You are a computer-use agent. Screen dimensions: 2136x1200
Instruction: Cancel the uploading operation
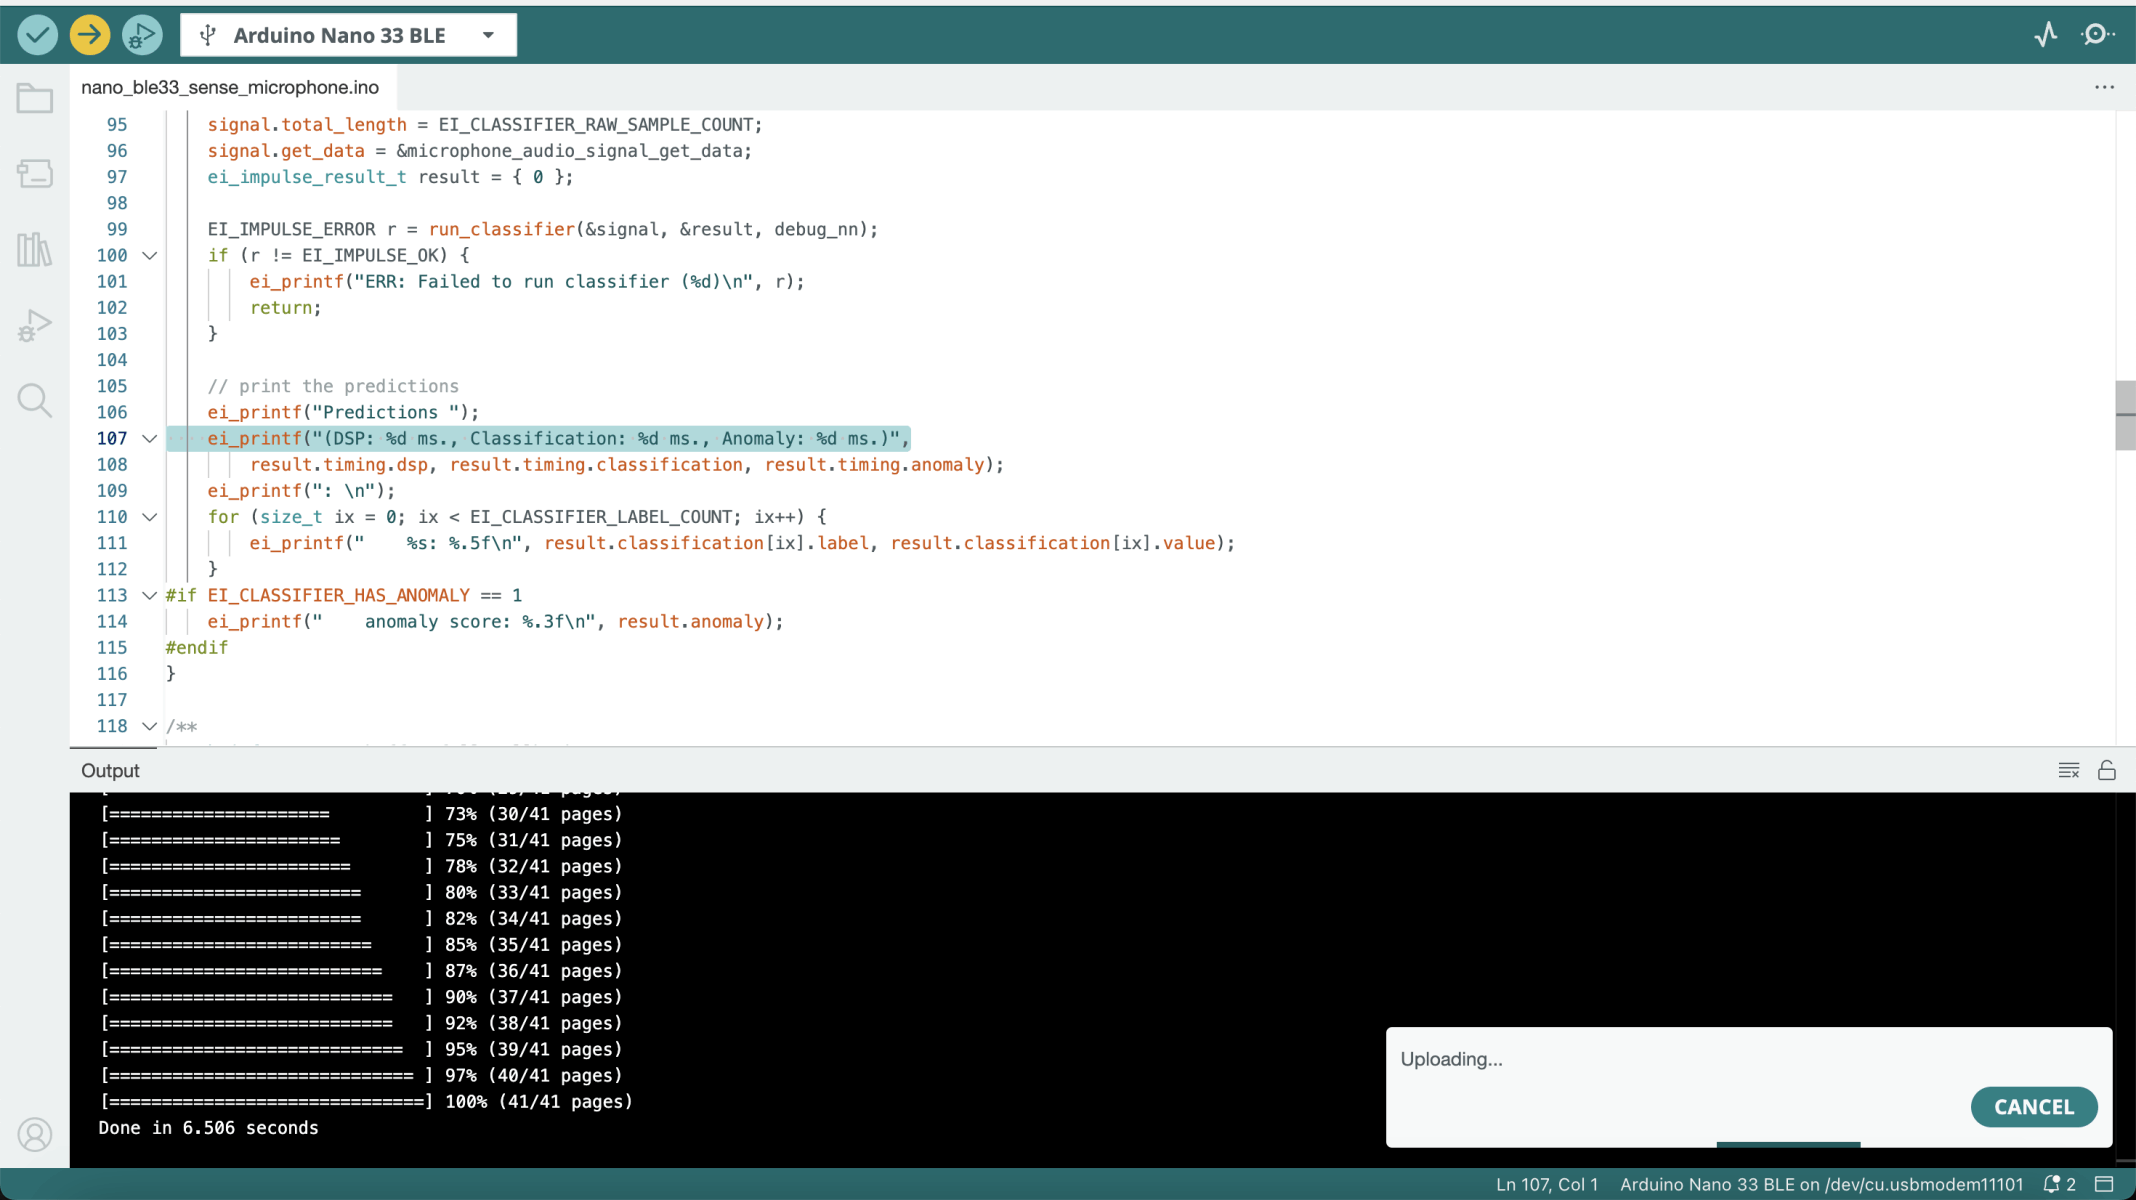click(x=2033, y=1107)
